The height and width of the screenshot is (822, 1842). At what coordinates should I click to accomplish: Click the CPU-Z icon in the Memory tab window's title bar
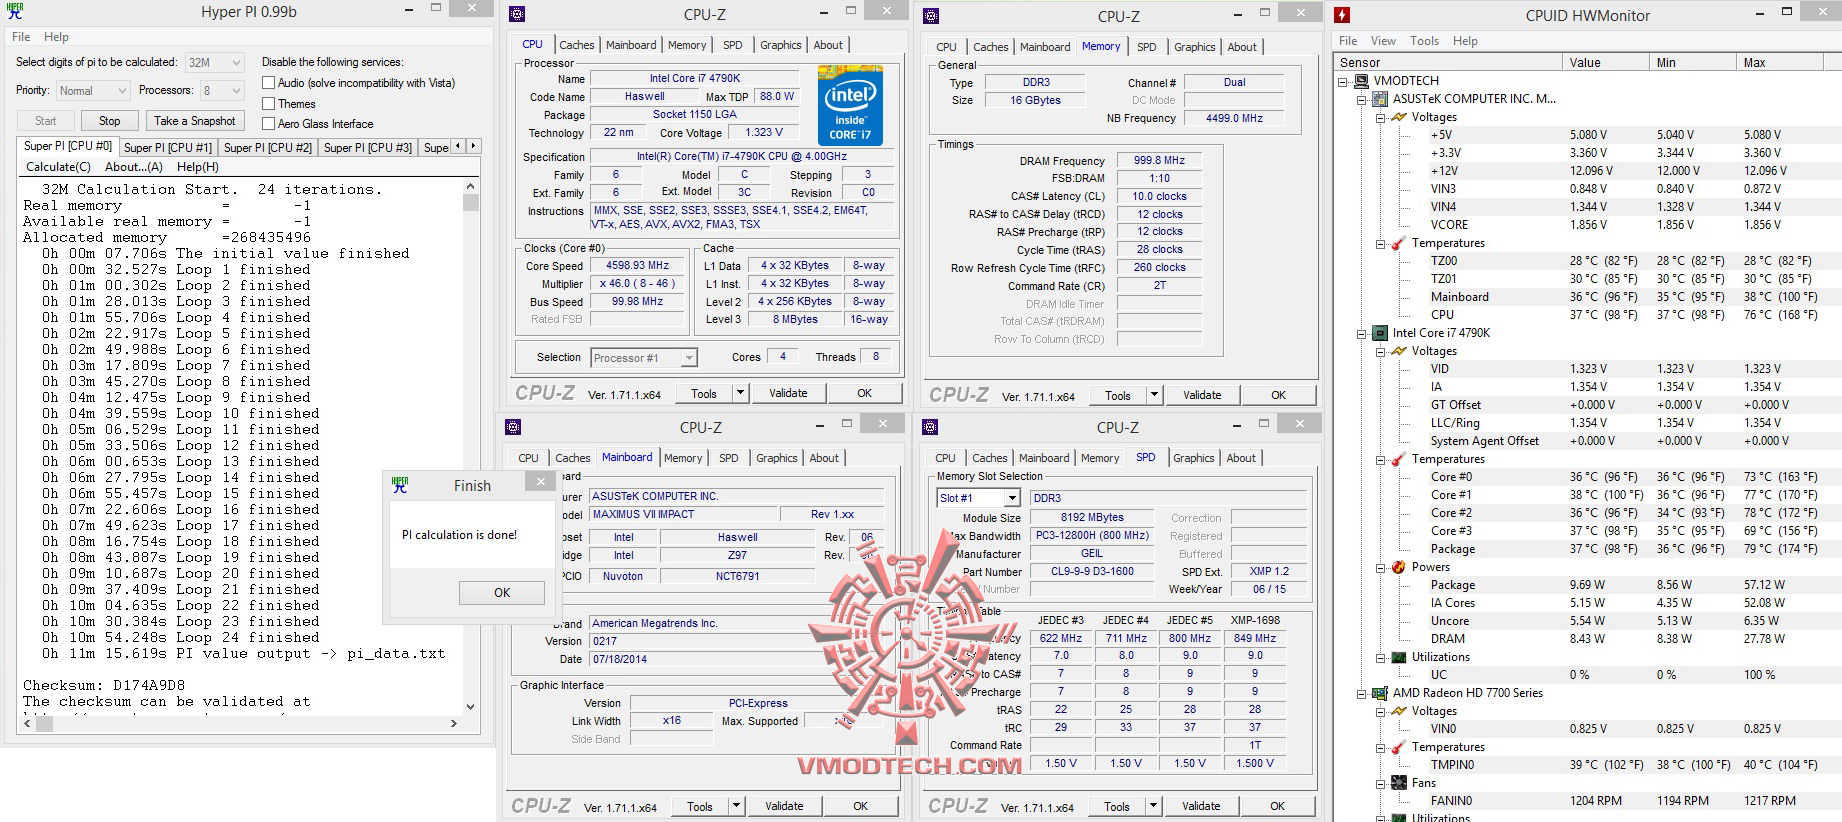tap(931, 15)
